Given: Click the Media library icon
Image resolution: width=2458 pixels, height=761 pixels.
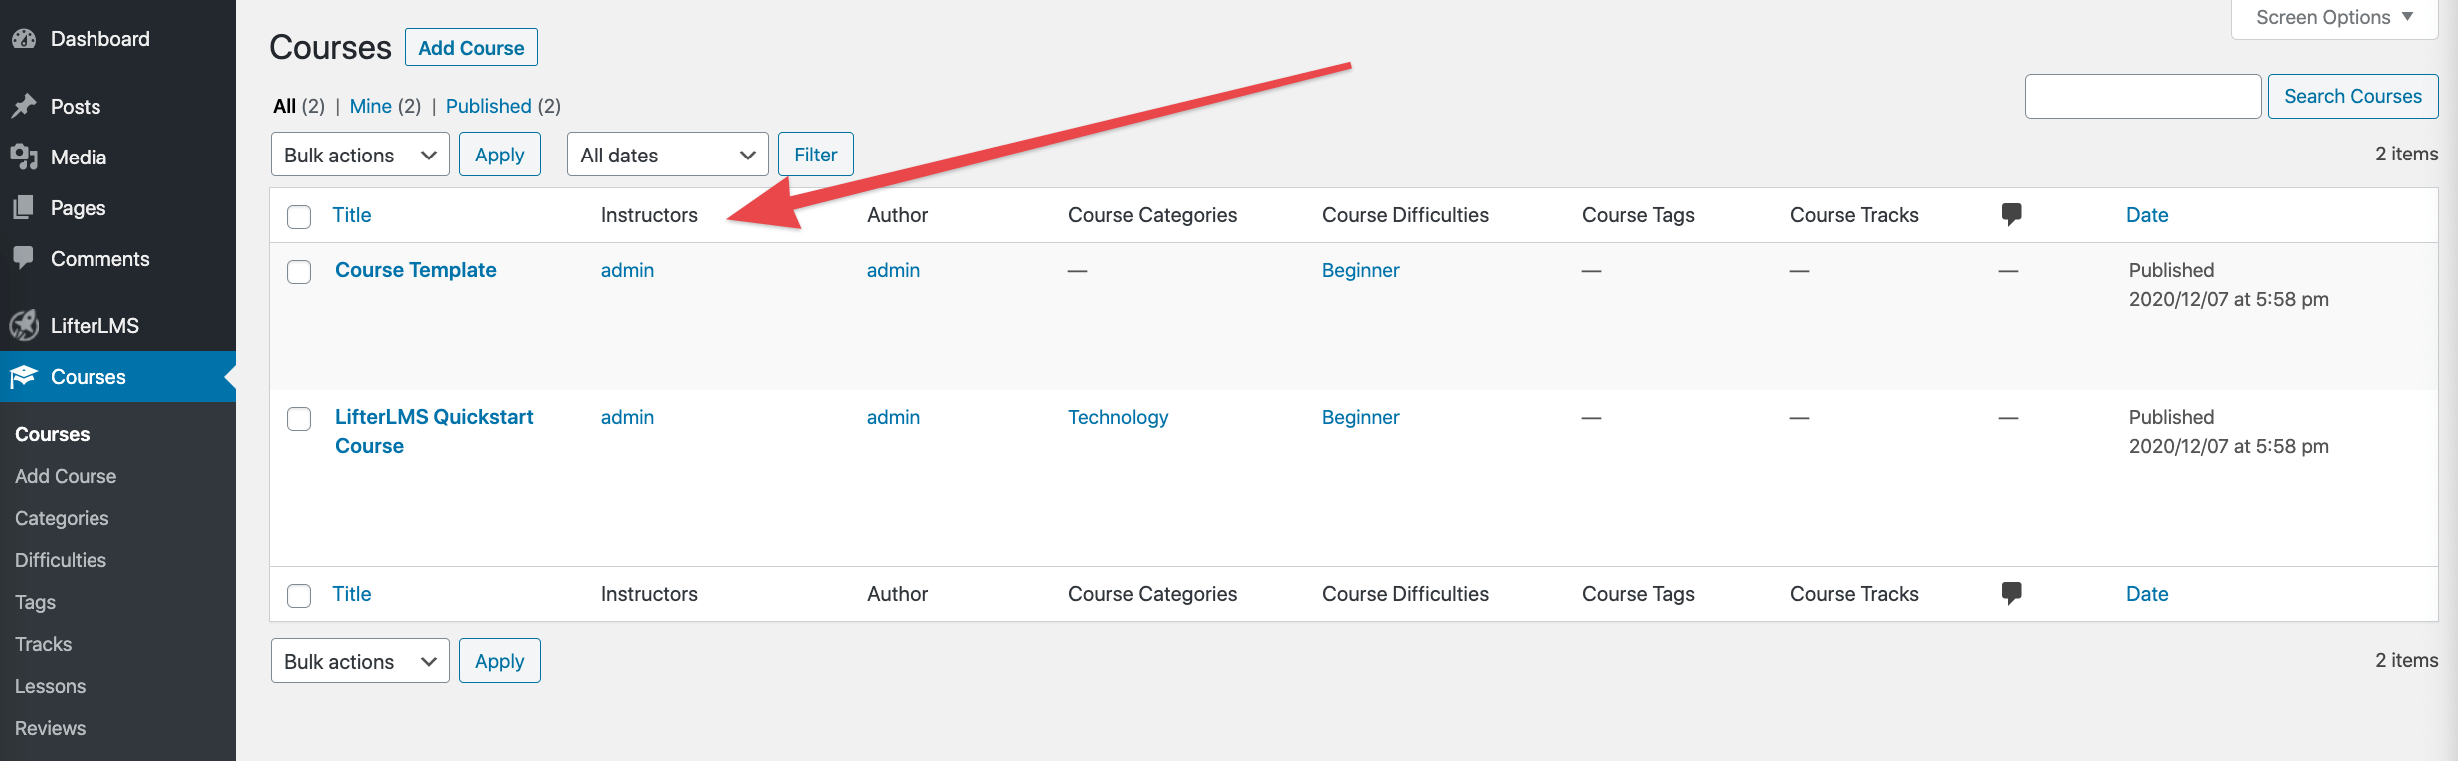Looking at the screenshot, I should pyautogui.click(x=24, y=157).
